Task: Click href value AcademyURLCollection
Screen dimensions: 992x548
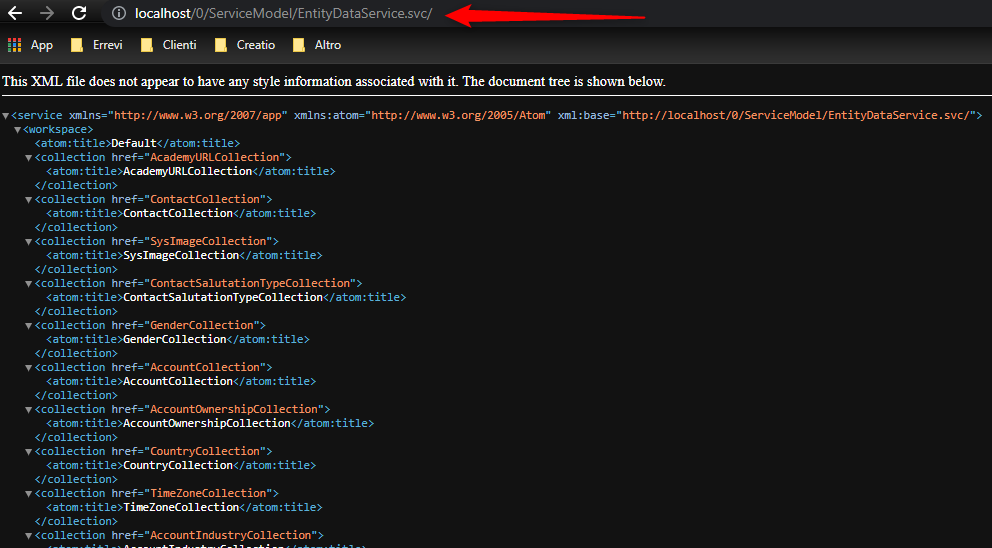Action: point(214,157)
